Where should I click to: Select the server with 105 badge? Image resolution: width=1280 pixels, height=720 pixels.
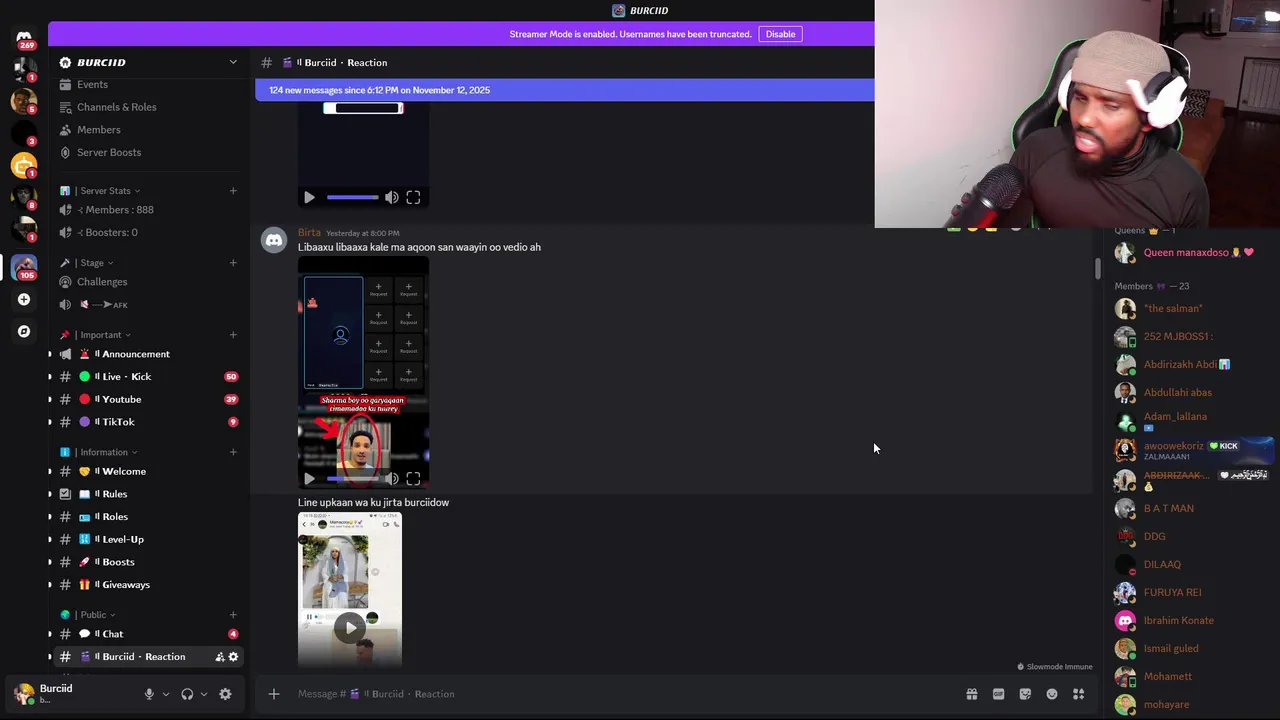(24, 267)
